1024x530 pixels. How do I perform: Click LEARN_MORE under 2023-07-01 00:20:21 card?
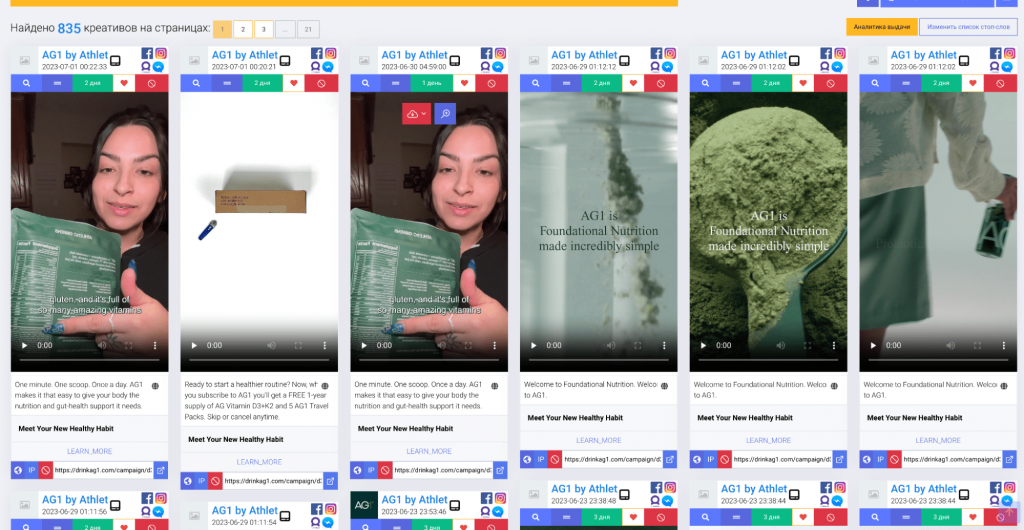tap(259, 462)
